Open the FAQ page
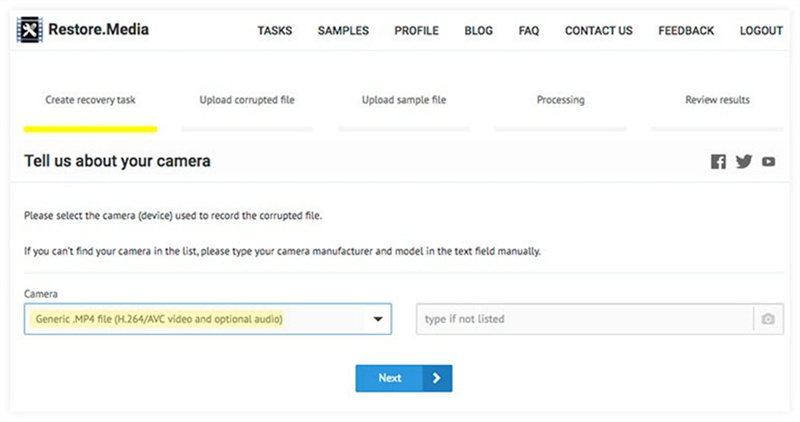800x422 pixels. click(x=529, y=31)
